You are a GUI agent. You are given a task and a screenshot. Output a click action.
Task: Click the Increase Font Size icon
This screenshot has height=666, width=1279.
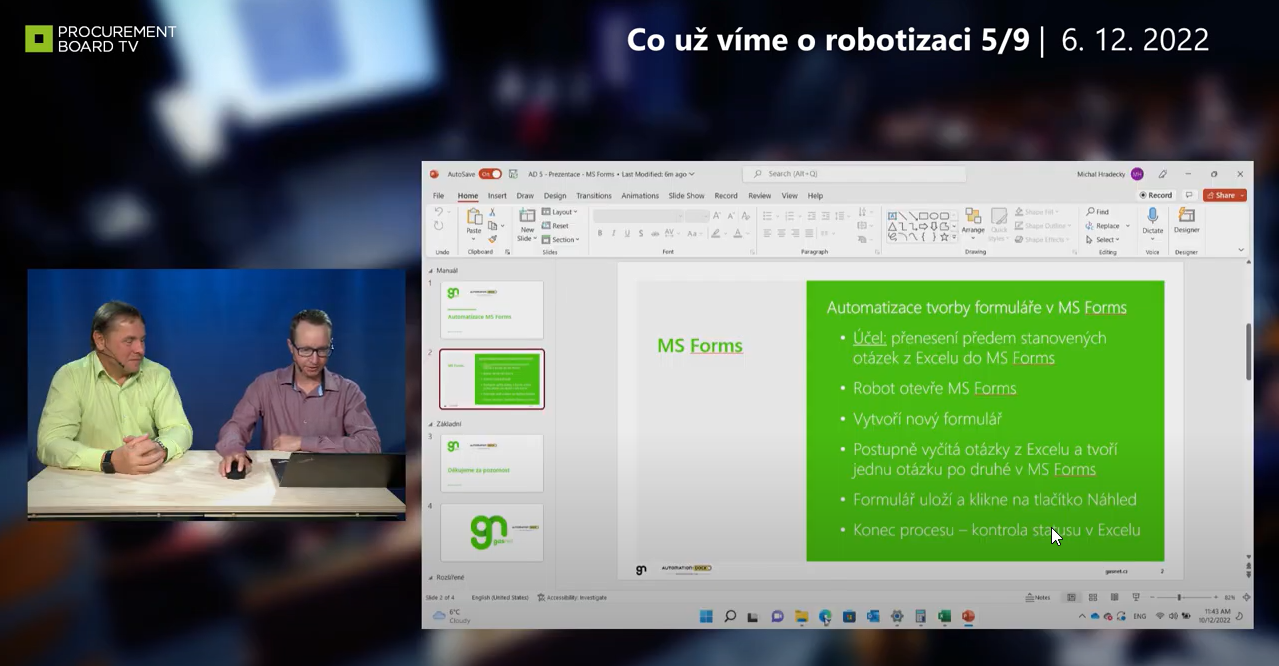click(x=717, y=216)
